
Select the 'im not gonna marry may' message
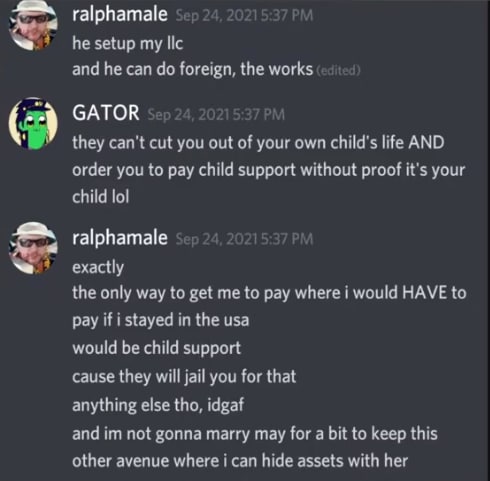click(255, 447)
